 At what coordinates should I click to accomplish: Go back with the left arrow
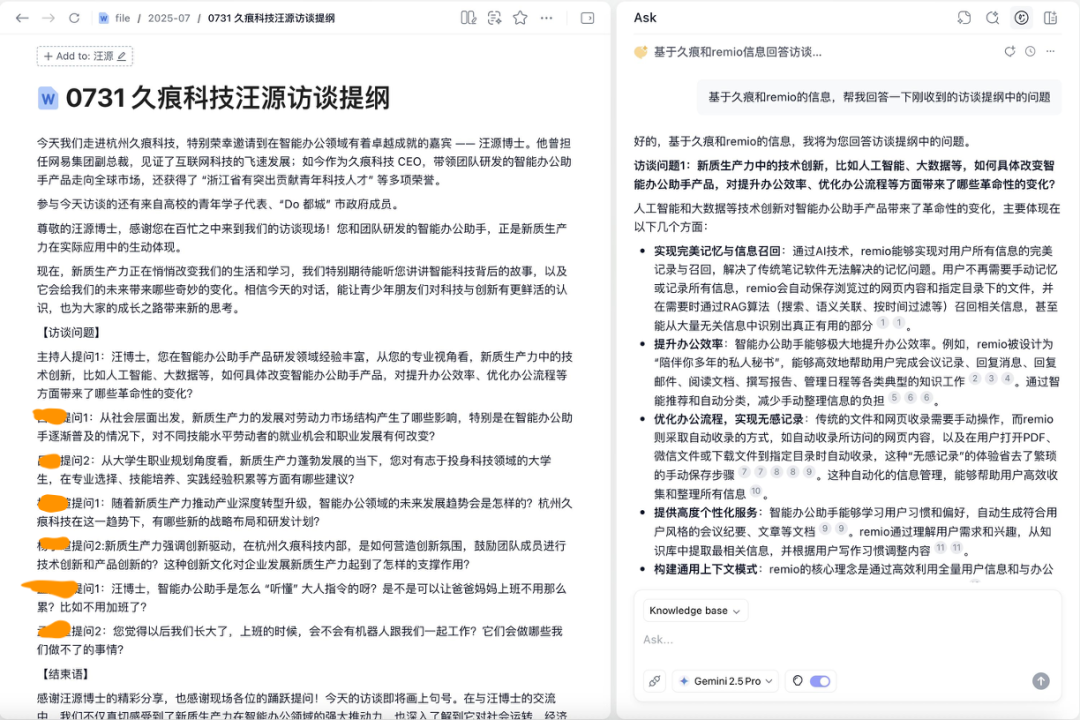tap(22, 18)
